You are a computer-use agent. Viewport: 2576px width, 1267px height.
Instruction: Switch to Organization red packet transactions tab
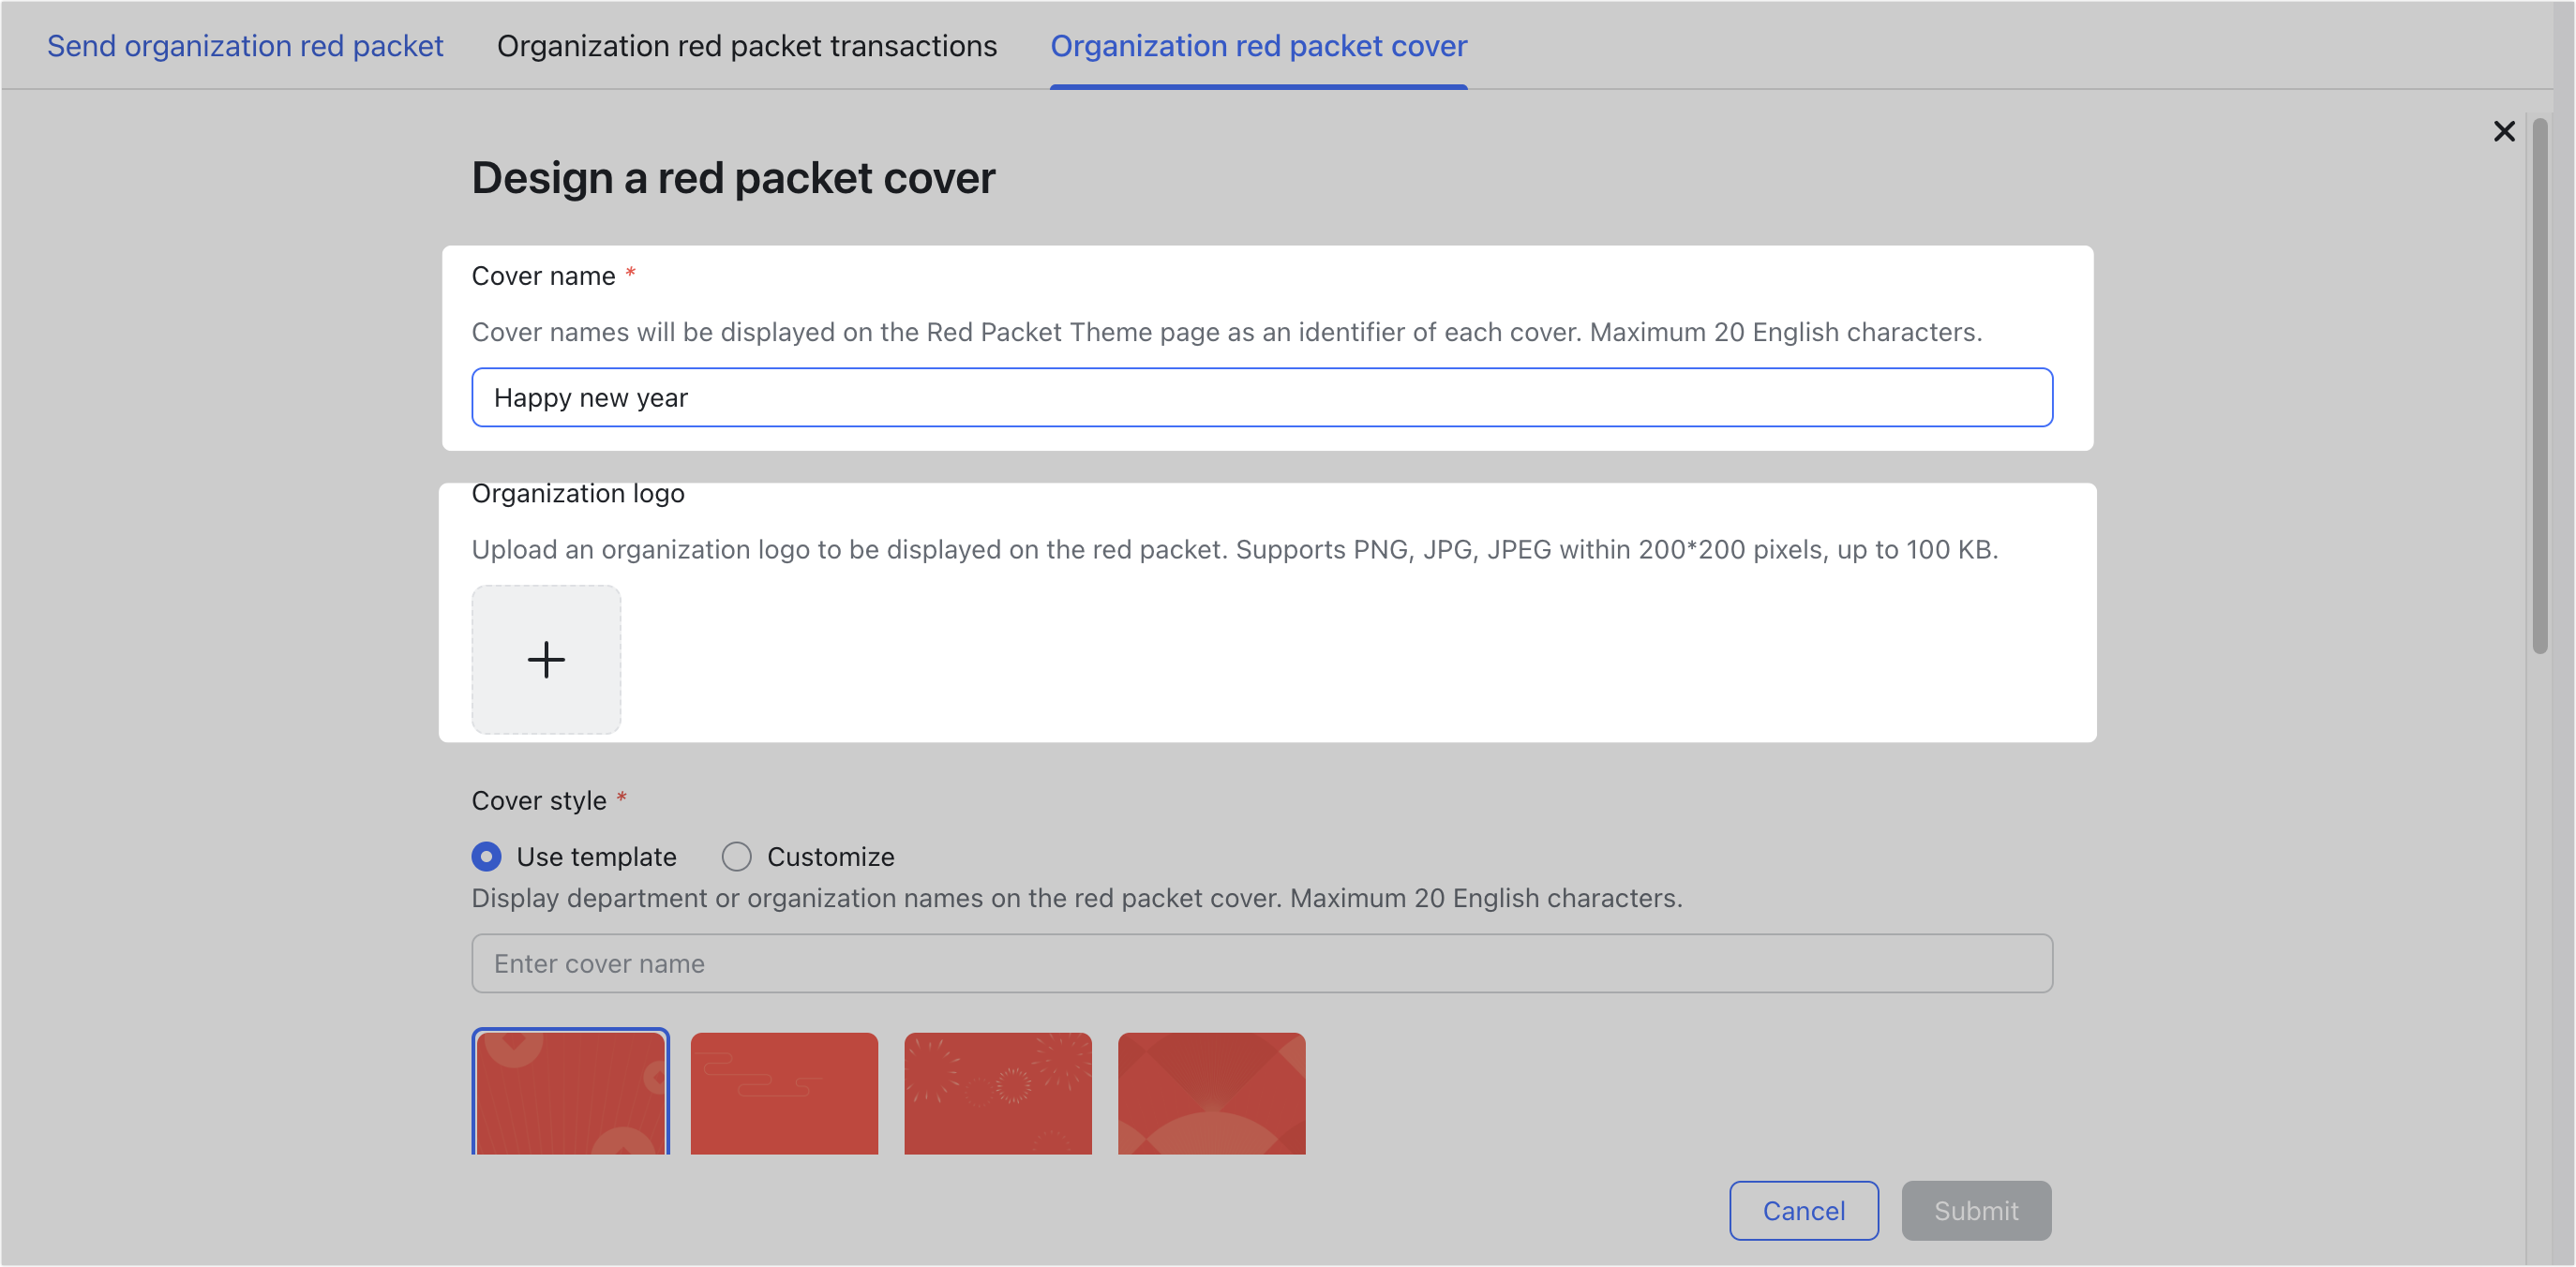pos(747,46)
